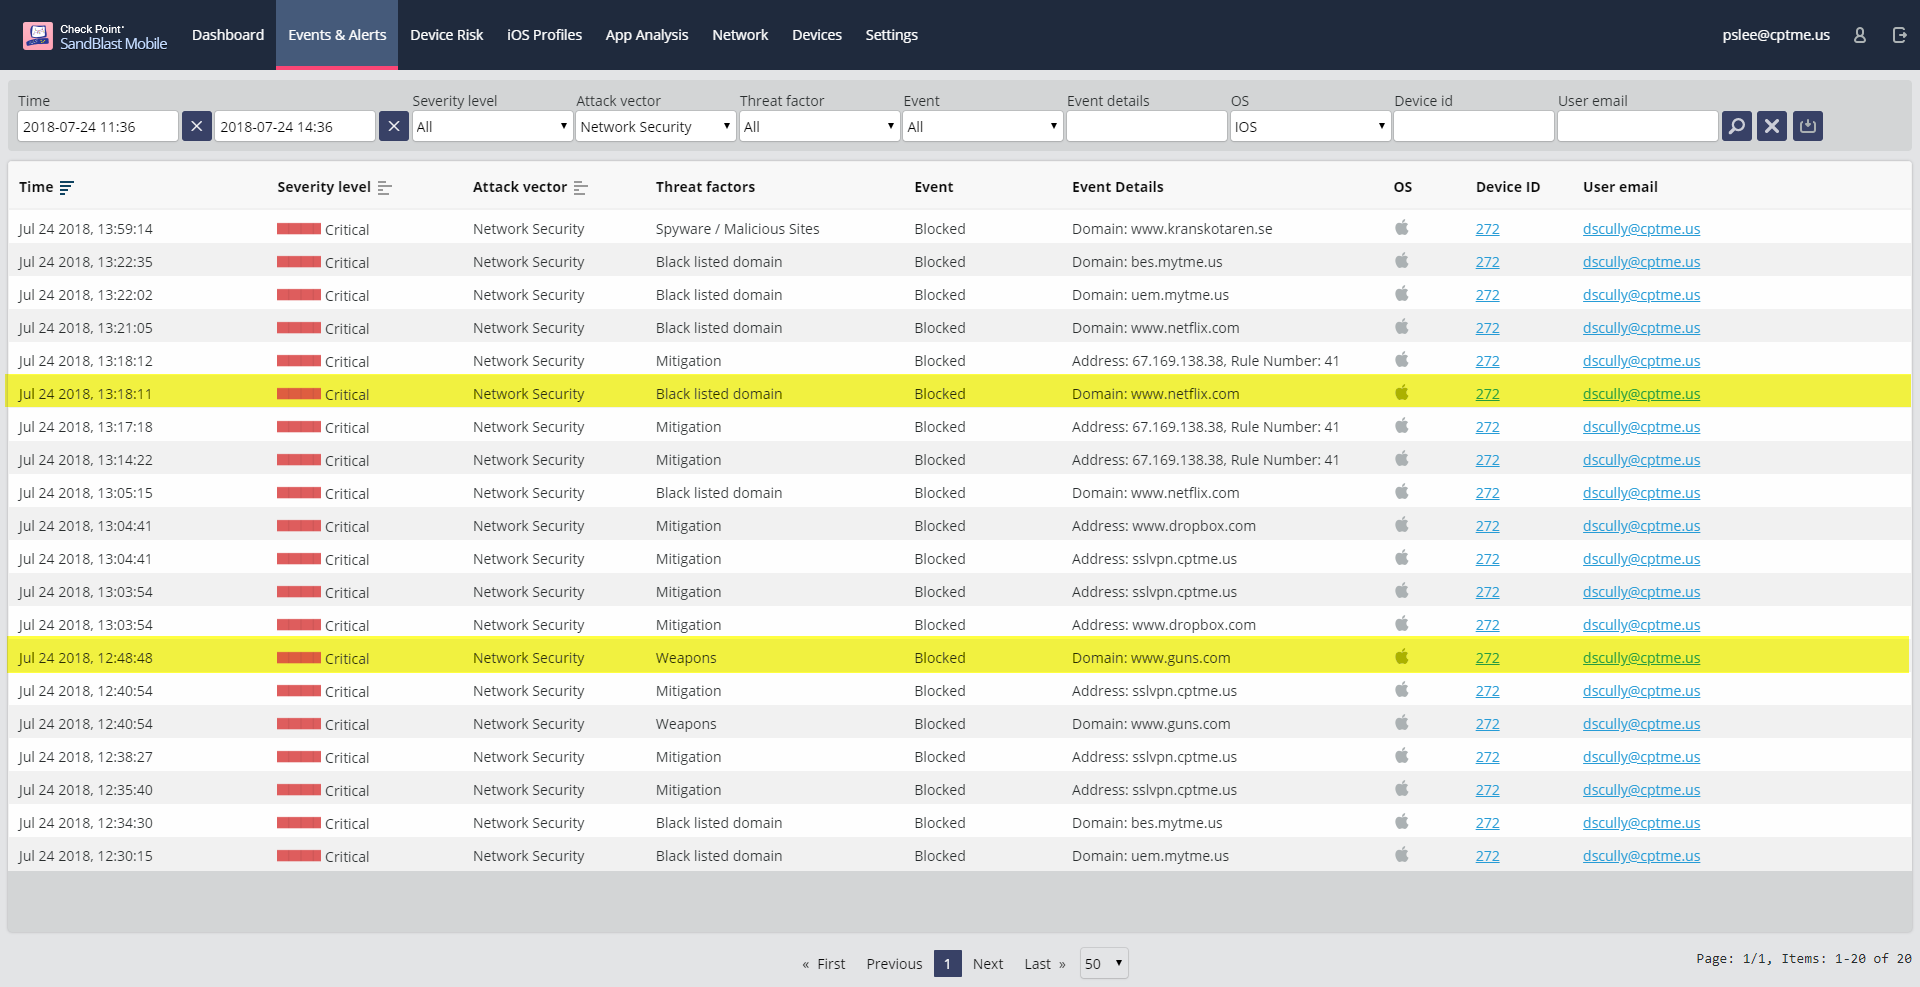Viewport: 1920px width, 987px height.
Task: Change page size dropdown showing 50
Action: pos(1104,963)
